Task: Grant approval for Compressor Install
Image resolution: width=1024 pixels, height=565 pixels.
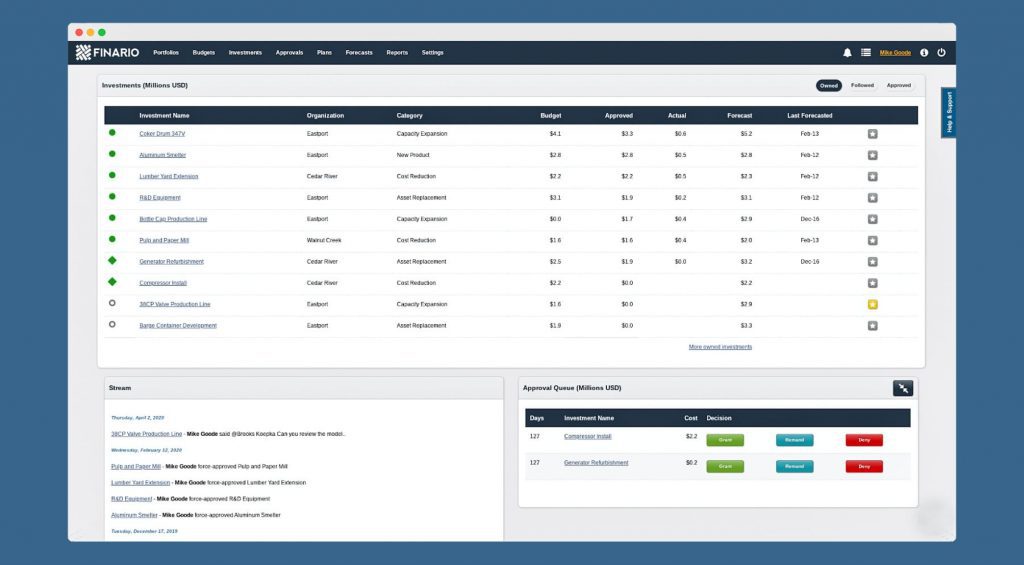Action: 725,440
